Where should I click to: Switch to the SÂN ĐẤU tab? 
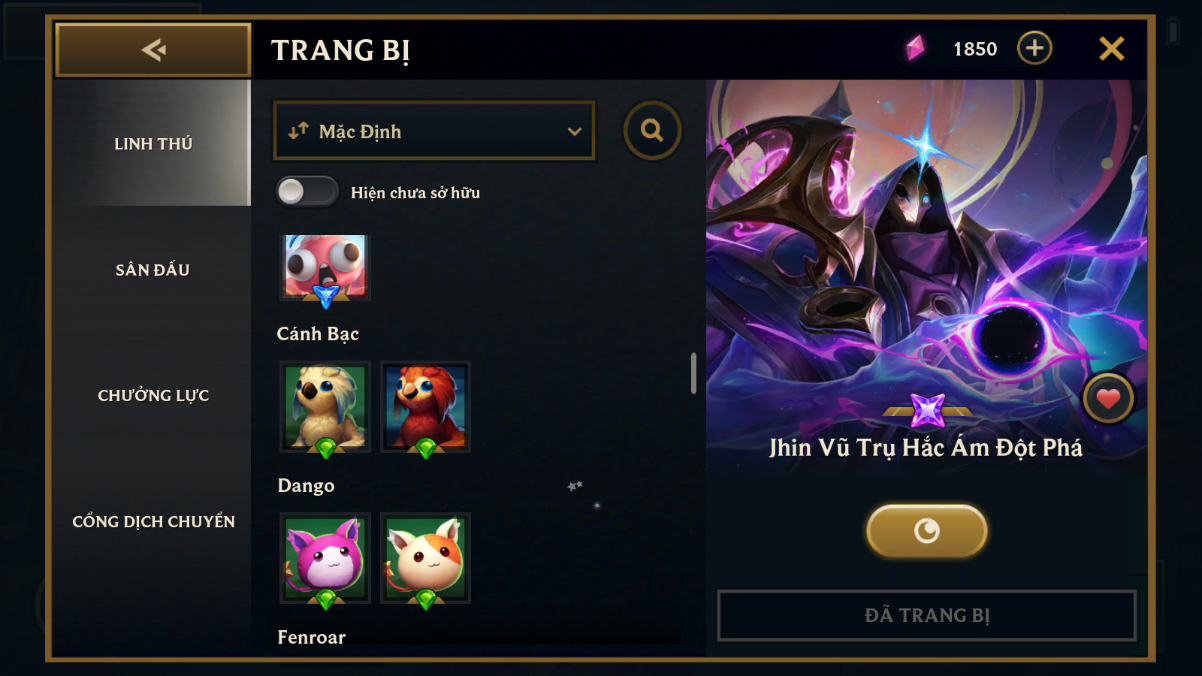[153, 270]
